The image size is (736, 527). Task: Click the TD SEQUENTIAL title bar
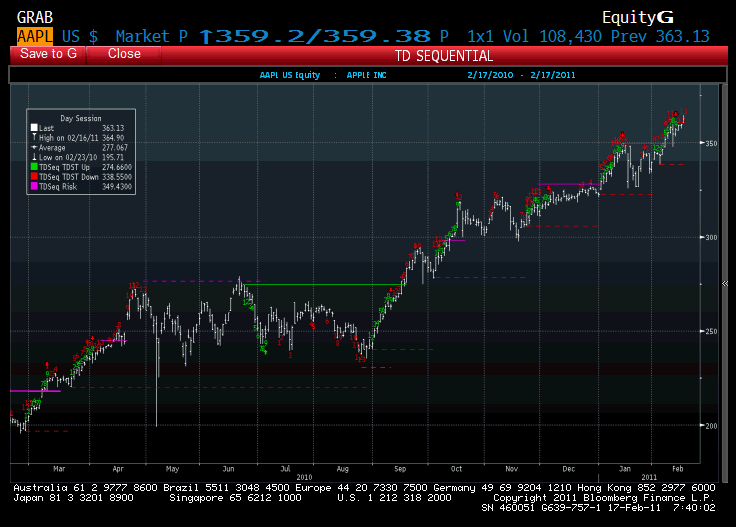point(444,56)
